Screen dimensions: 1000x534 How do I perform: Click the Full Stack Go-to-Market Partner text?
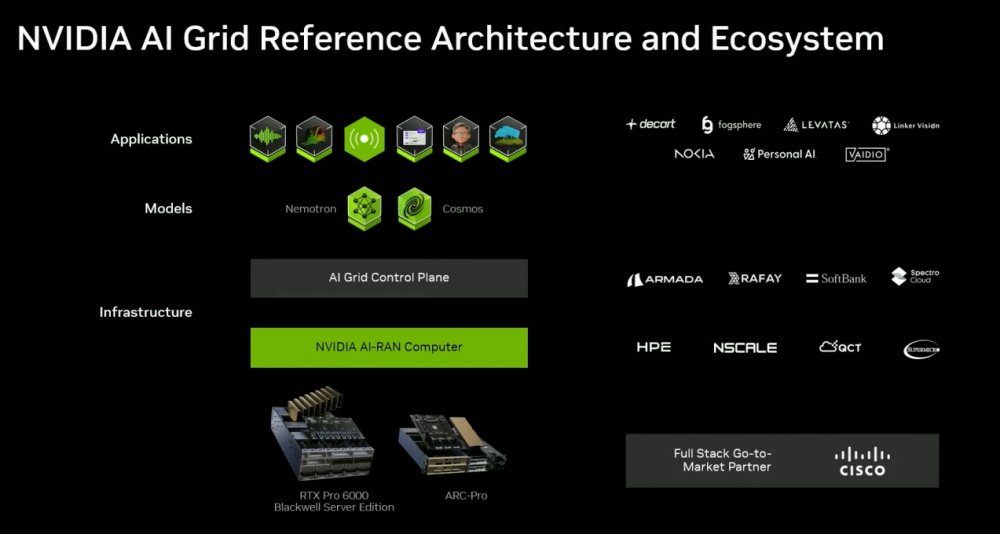click(x=722, y=460)
